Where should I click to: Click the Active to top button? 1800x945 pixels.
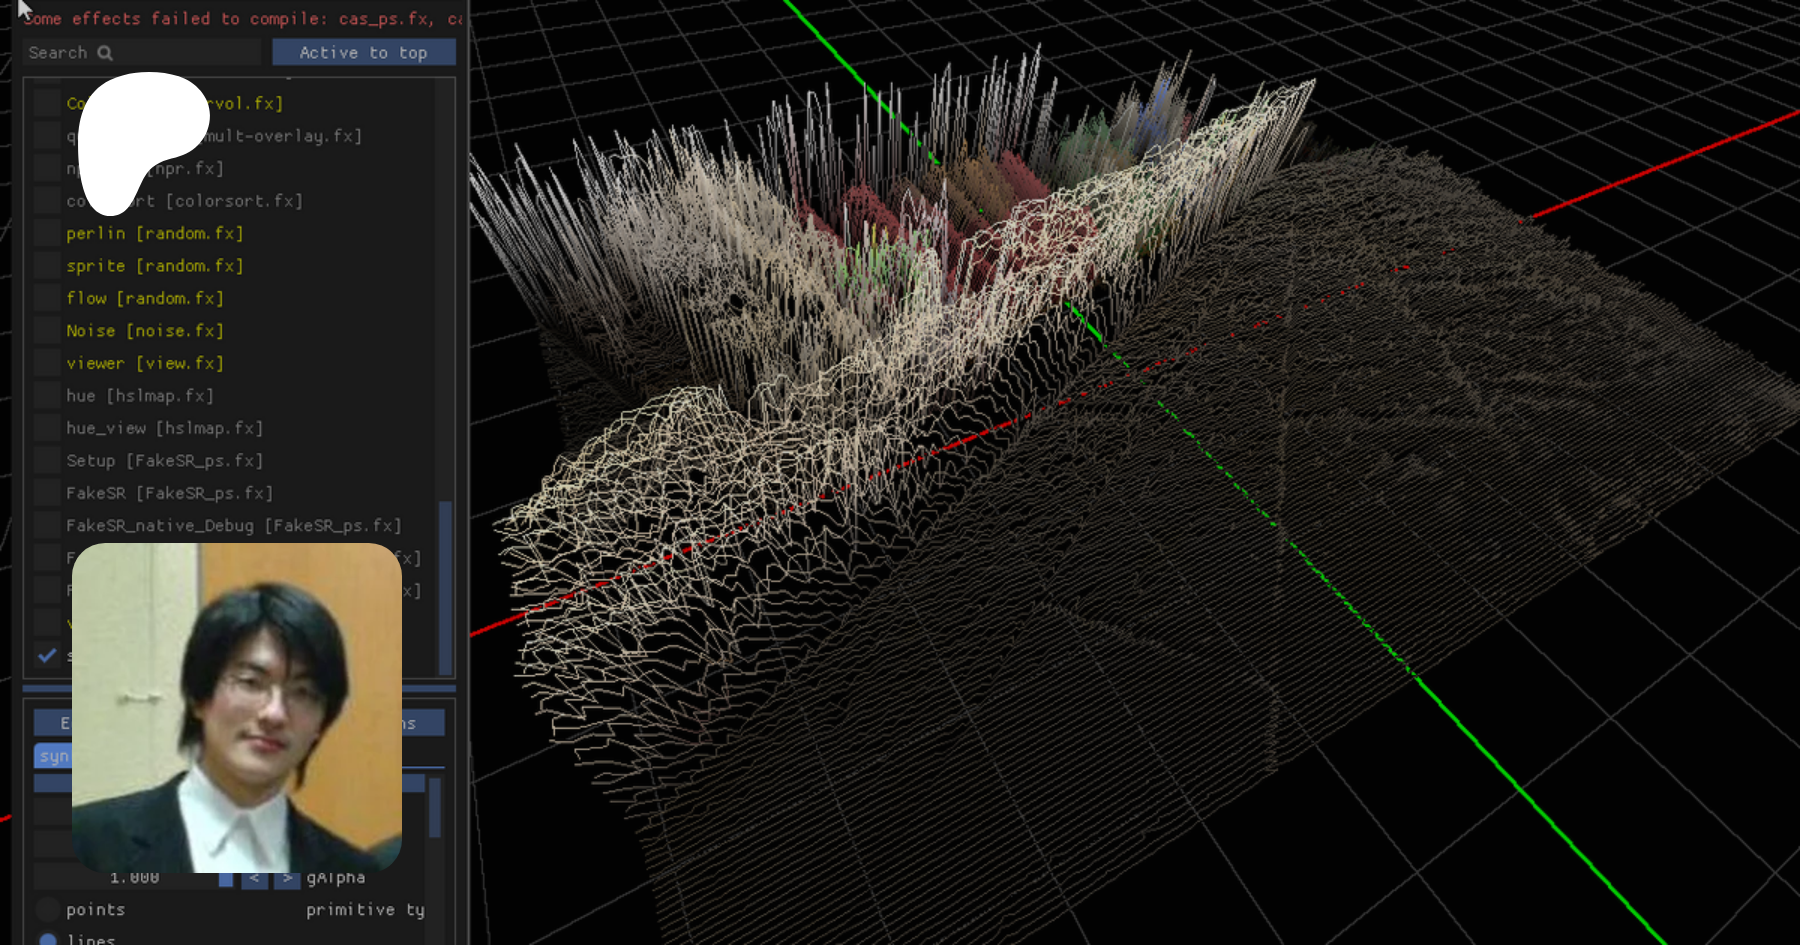click(363, 53)
